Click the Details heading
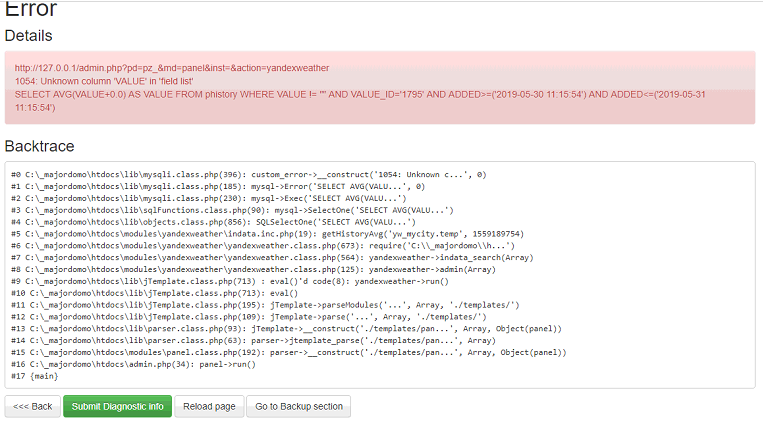 tap(28, 36)
